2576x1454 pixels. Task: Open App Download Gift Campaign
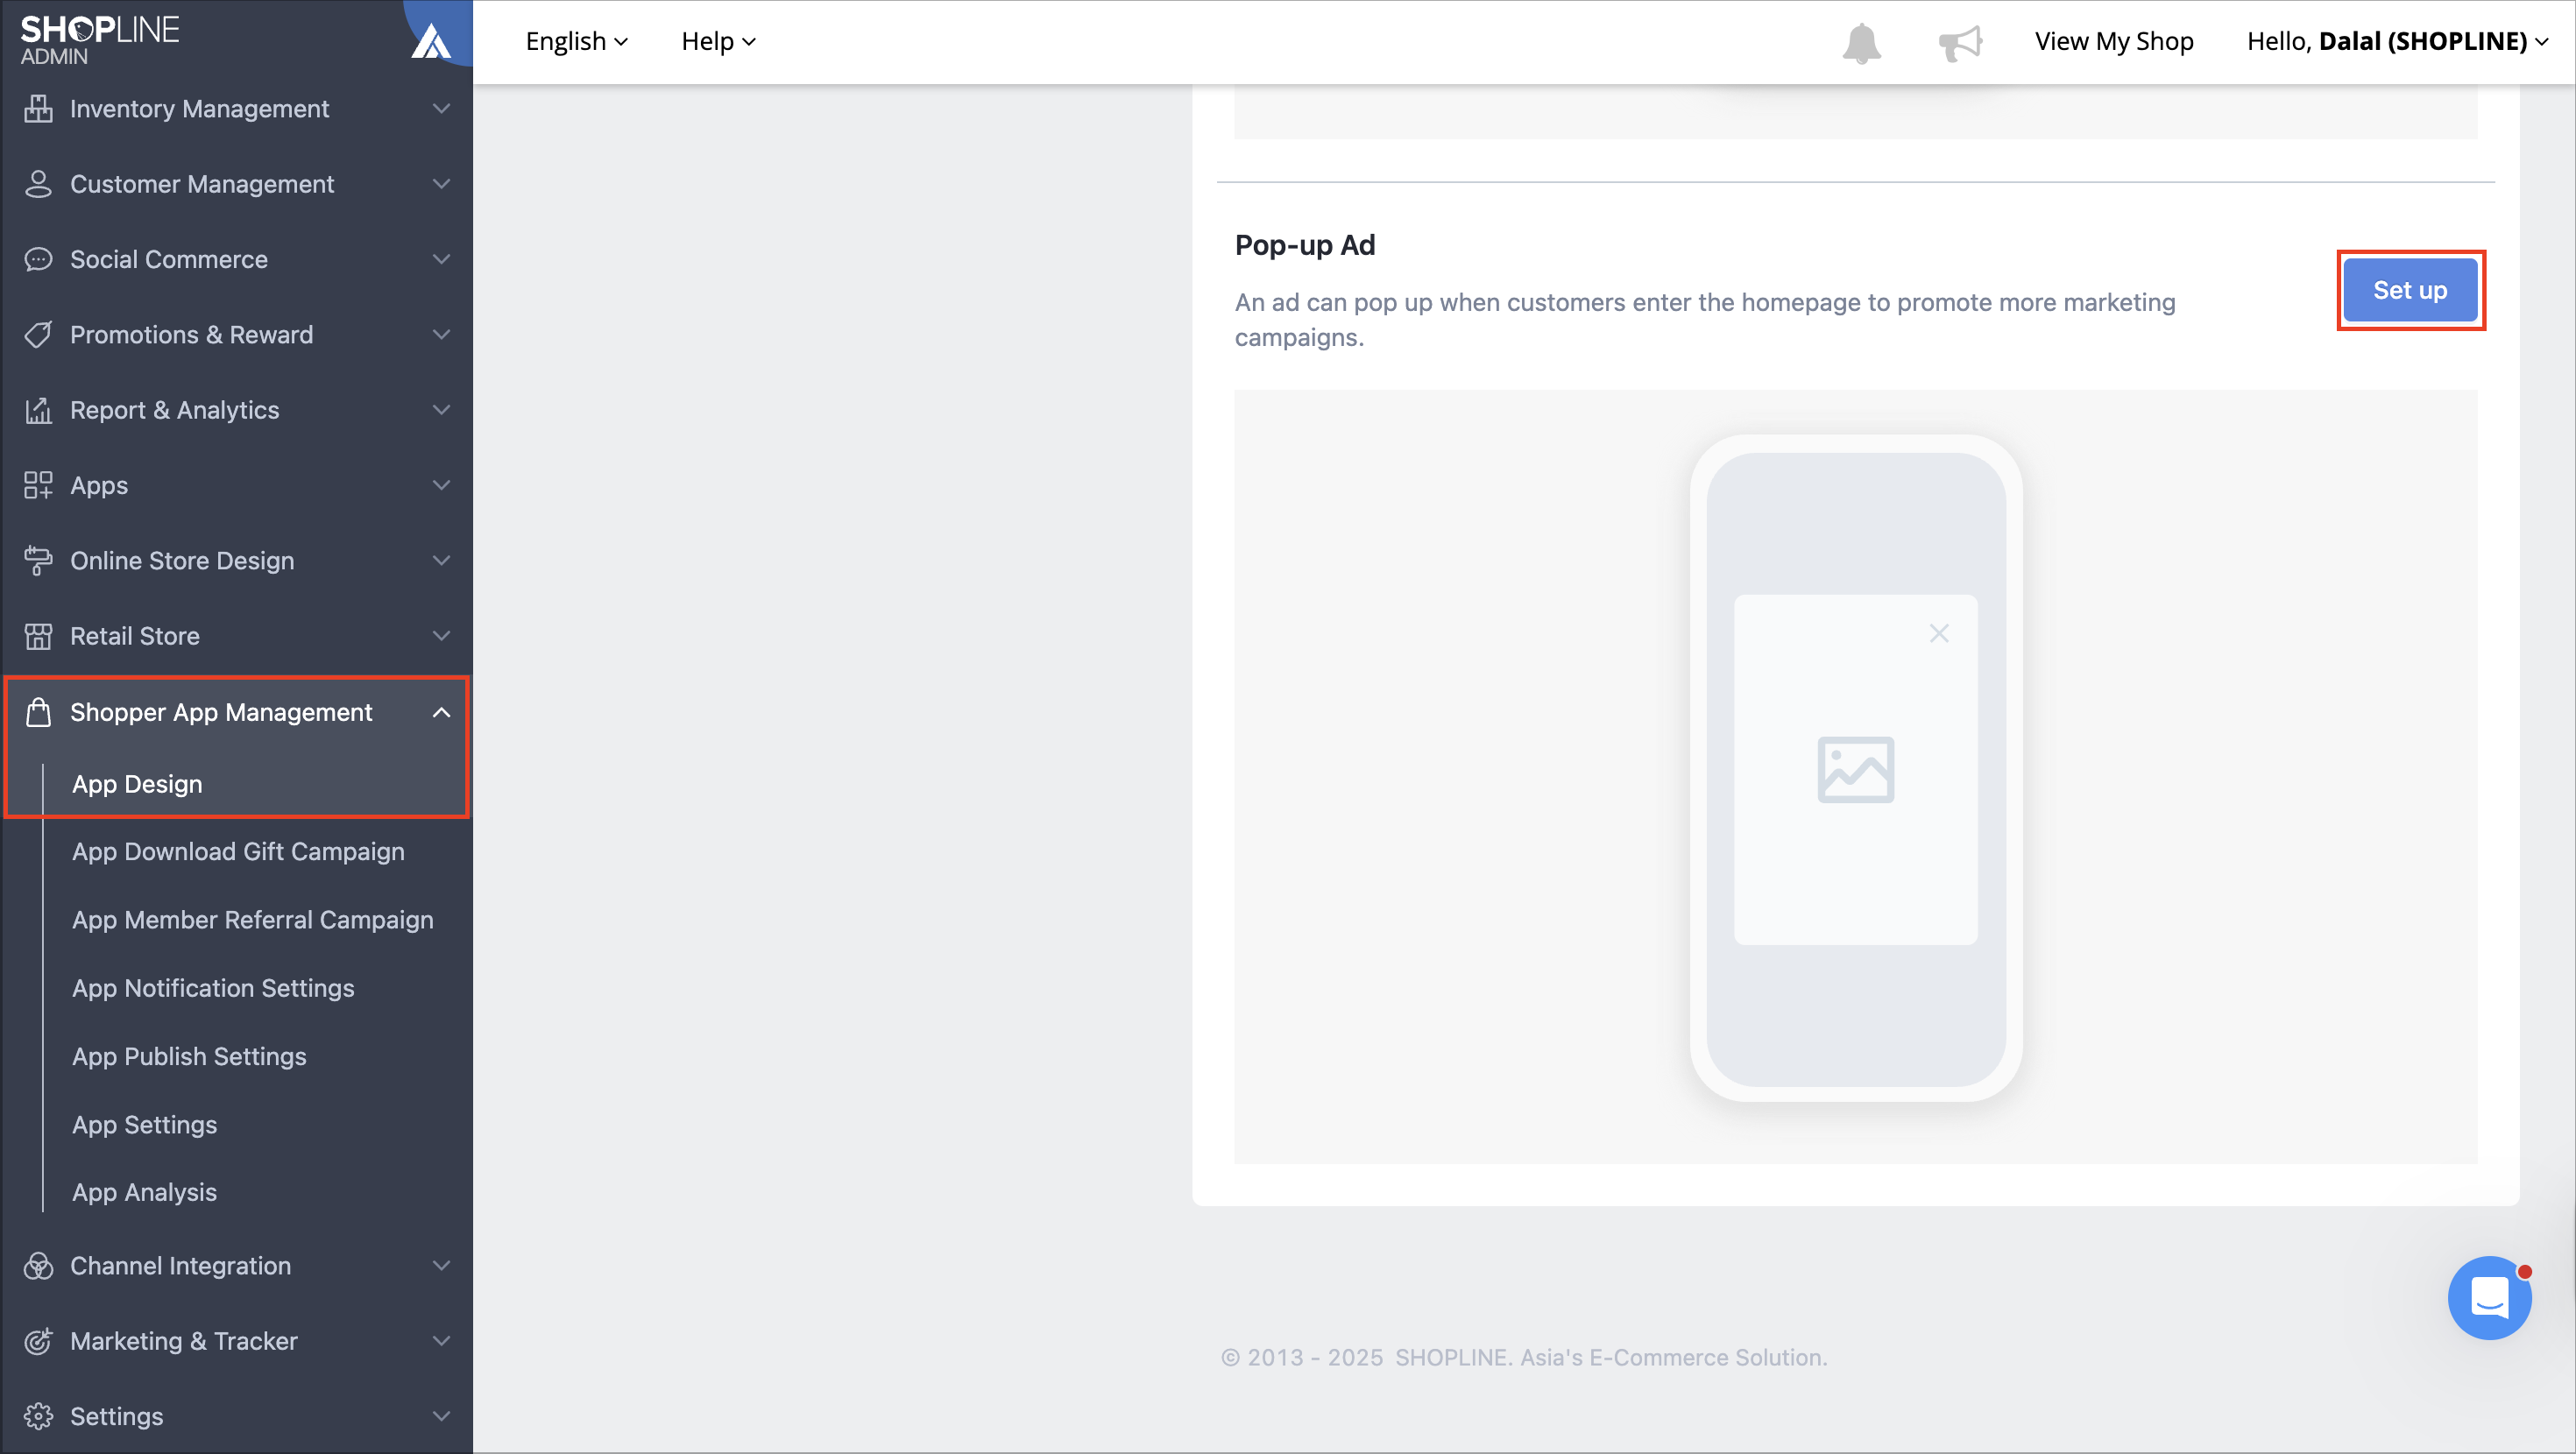(x=238, y=851)
